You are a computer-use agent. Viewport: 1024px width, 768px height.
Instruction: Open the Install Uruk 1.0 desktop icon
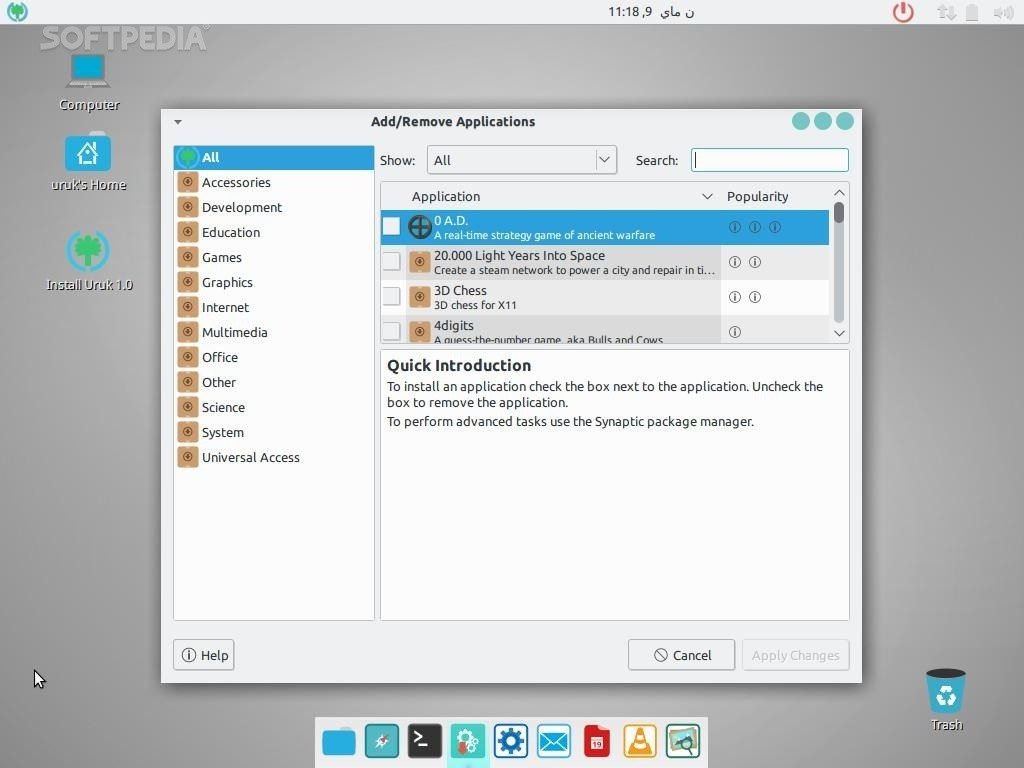tap(89, 260)
